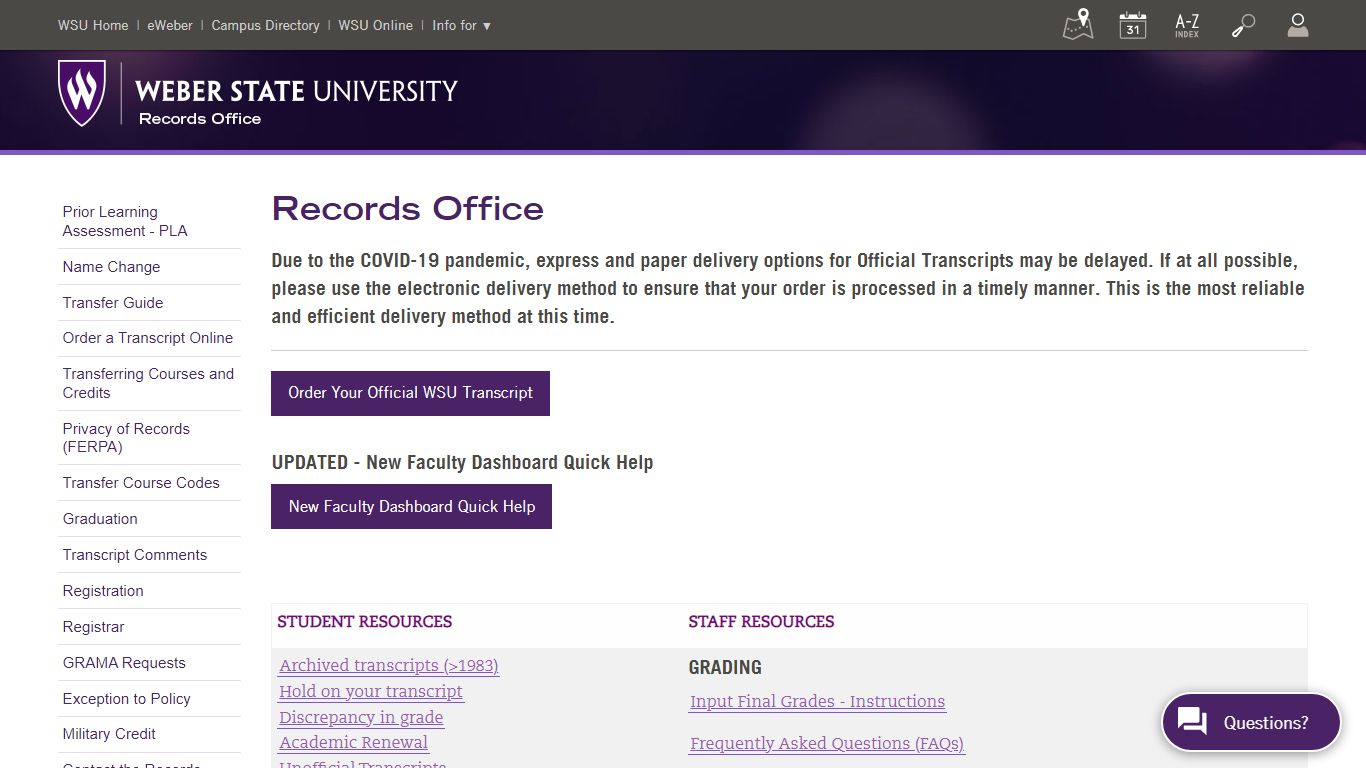Open the A-Z index icon
Image resolution: width=1366 pixels, height=768 pixels.
pos(1187,25)
